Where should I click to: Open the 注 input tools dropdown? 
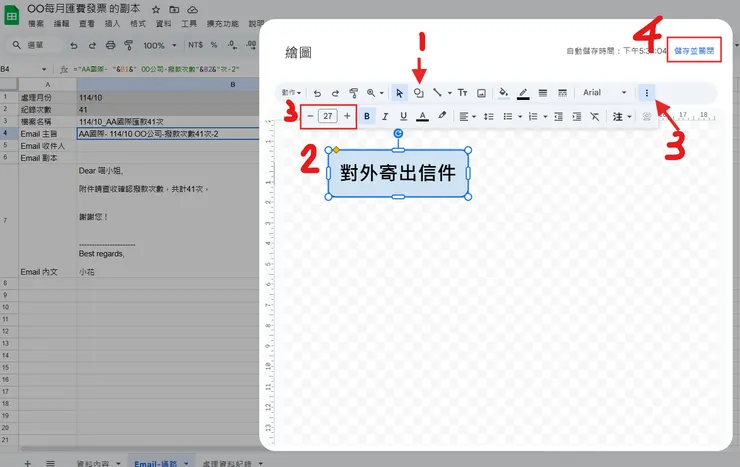[622, 117]
